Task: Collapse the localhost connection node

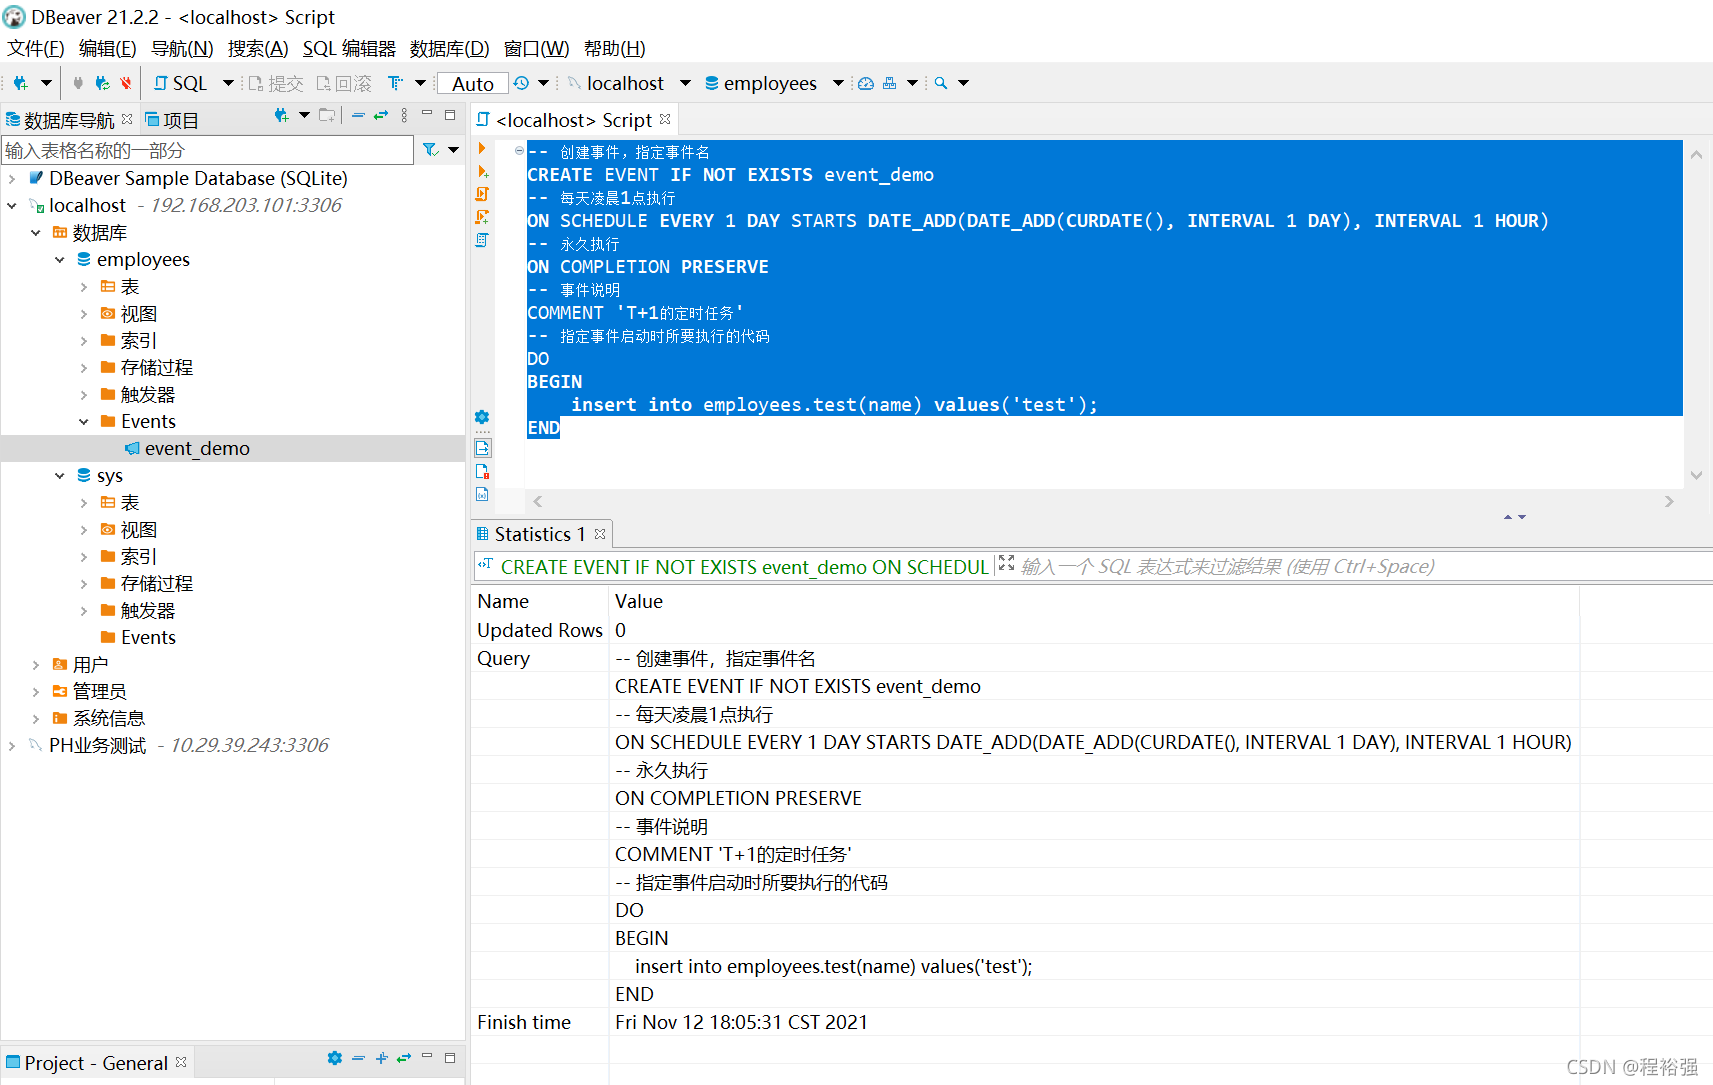Action: tap(12, 205)
